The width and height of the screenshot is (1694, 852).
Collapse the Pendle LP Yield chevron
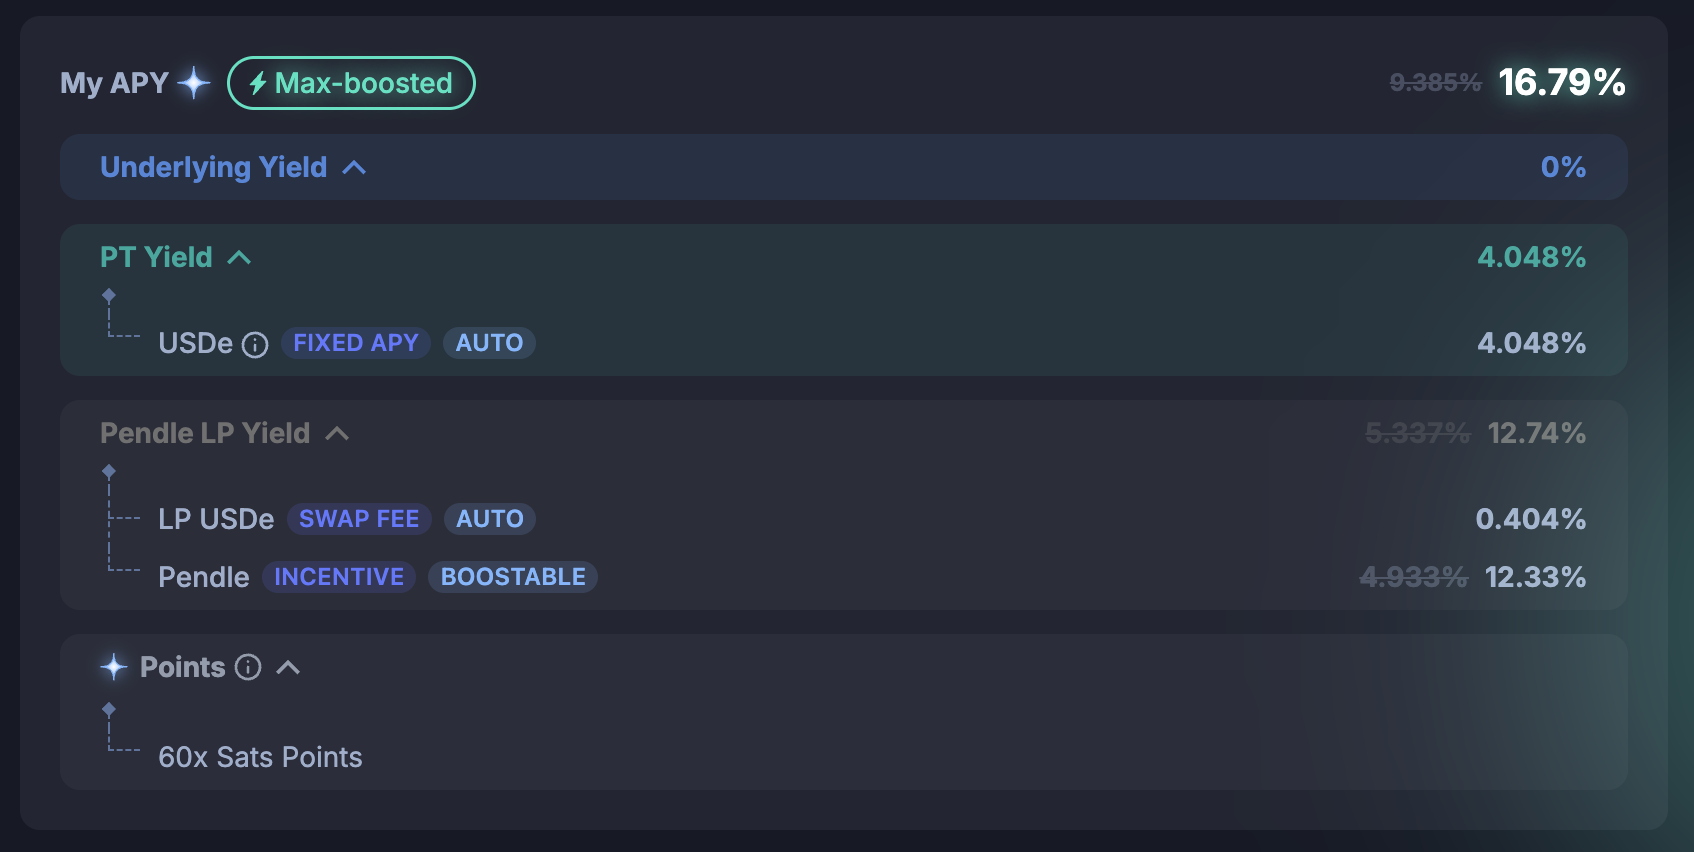[337, 434]
